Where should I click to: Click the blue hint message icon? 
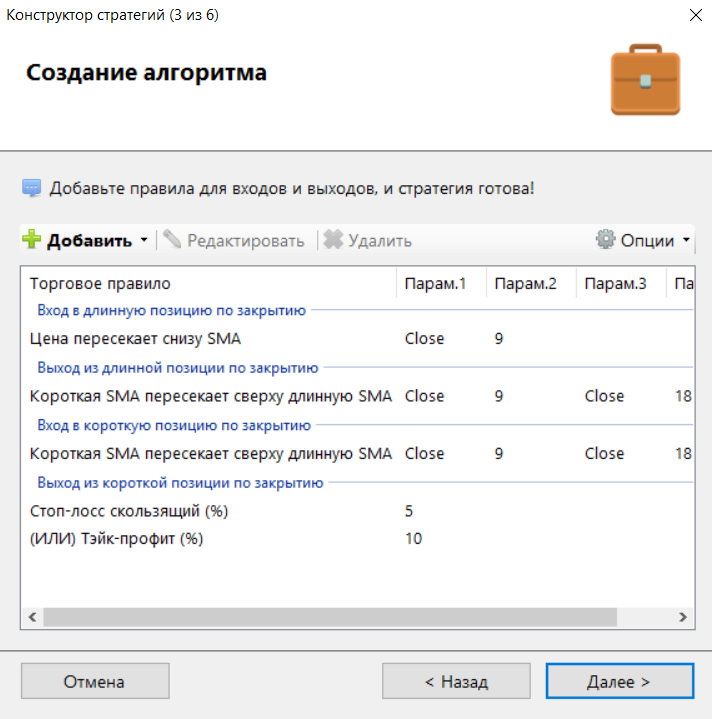coord(32,188)
